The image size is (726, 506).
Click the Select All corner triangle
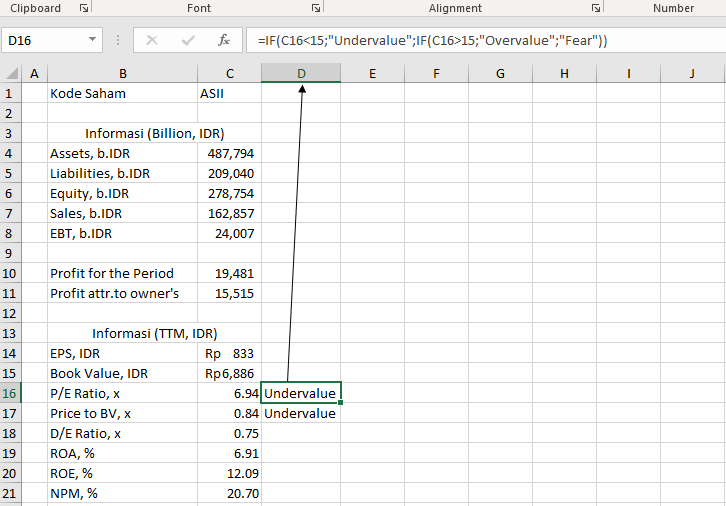click(11, 74)
